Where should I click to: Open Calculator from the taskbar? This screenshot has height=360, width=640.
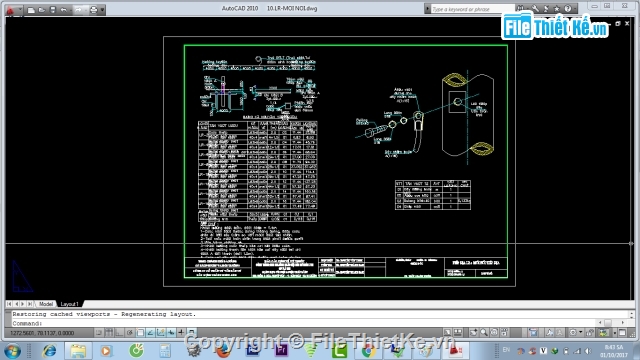pos(165,351)
